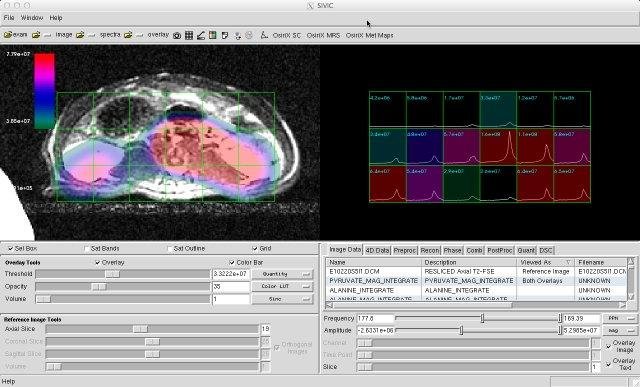Click the grid layout toolbar icon
Screen dimensions: 640x387
coord(189,36)
